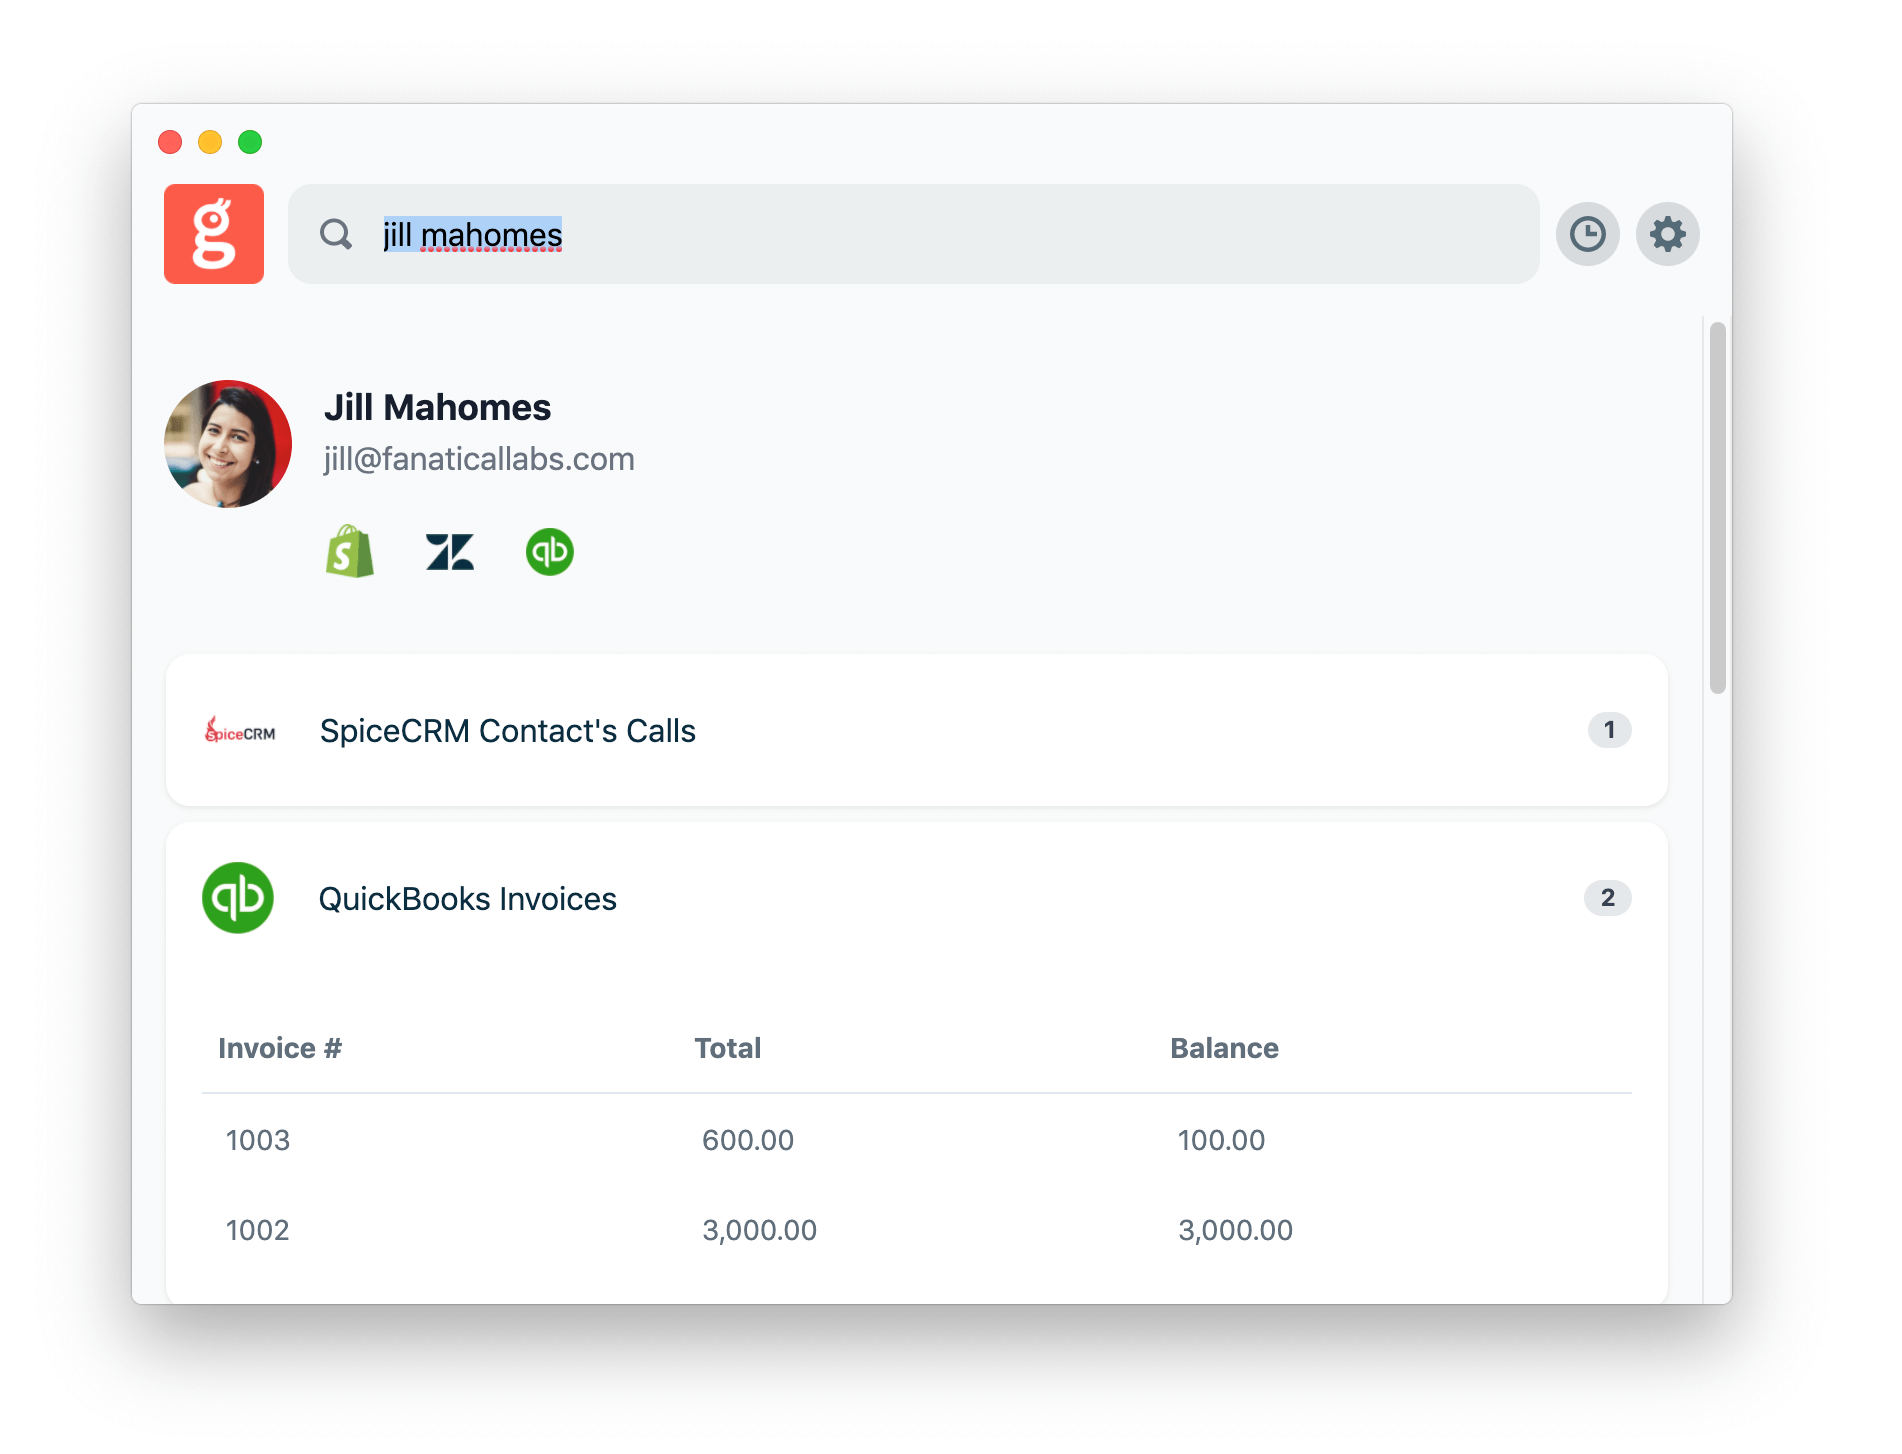Click the jill@fanaticallabs.com email address
1902x1454 pixels.
coord(479,459)
